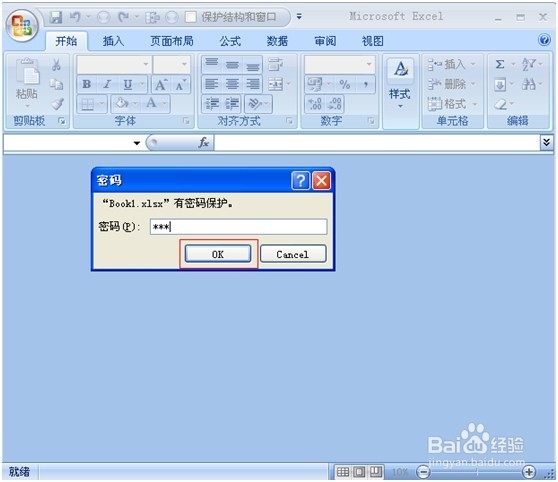558x482 pixels.
Task: Open the 视图 ribbon tab
Action: click(373, 41)
